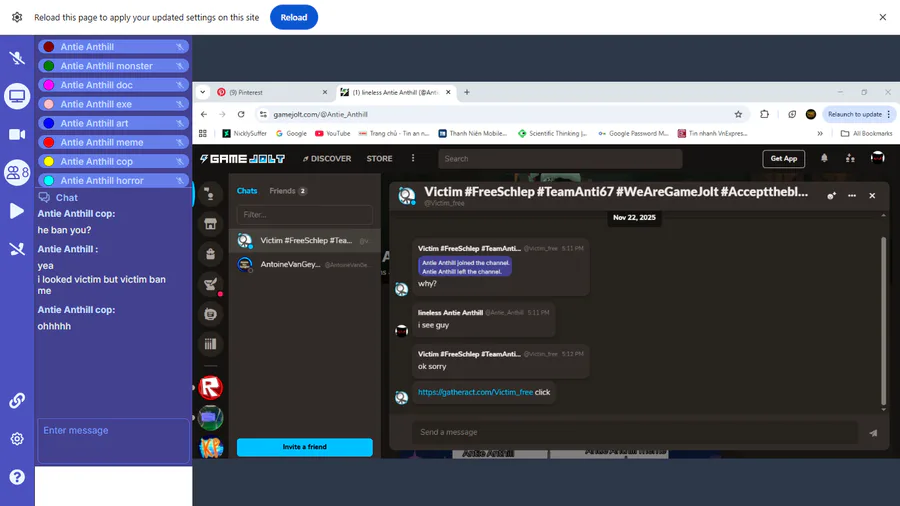This screenshot has width=900, height=506.
Task: Click the Game Jolt Search field
Action: tap(560, 159)
